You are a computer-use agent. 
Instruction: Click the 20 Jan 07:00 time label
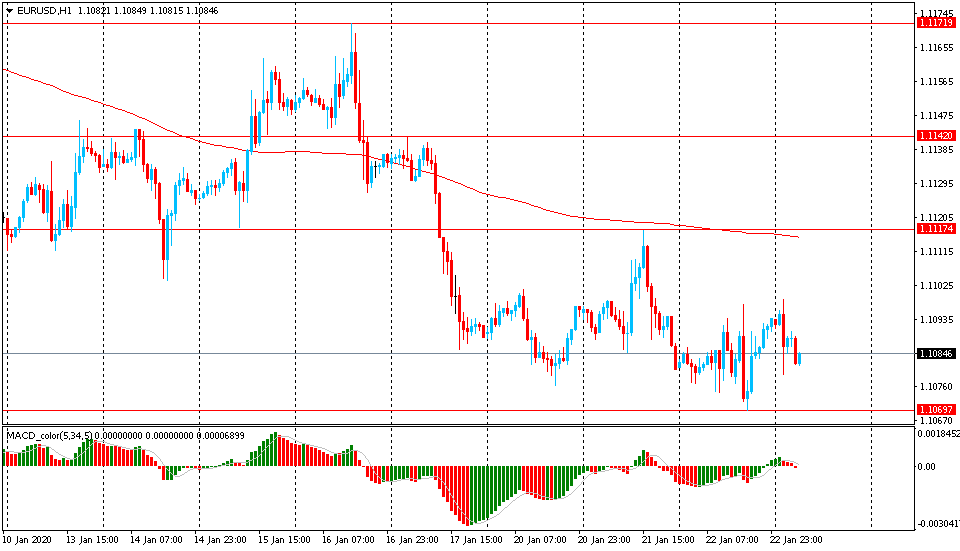pos(540,540)
